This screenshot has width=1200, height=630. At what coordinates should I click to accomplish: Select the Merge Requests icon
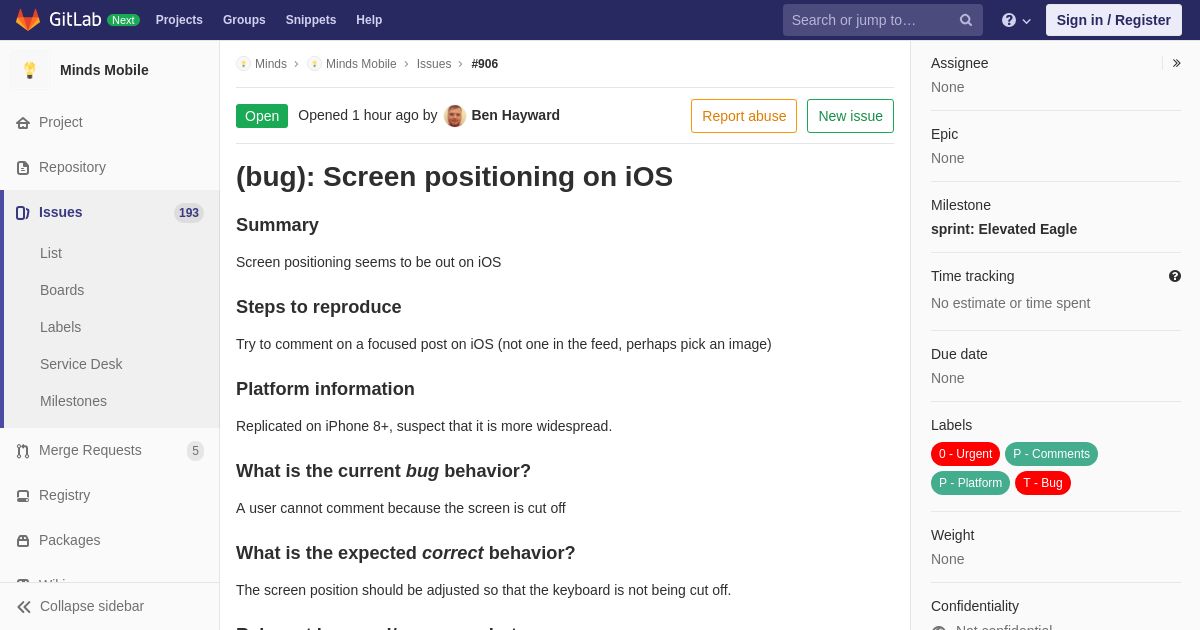click(23, 451)
